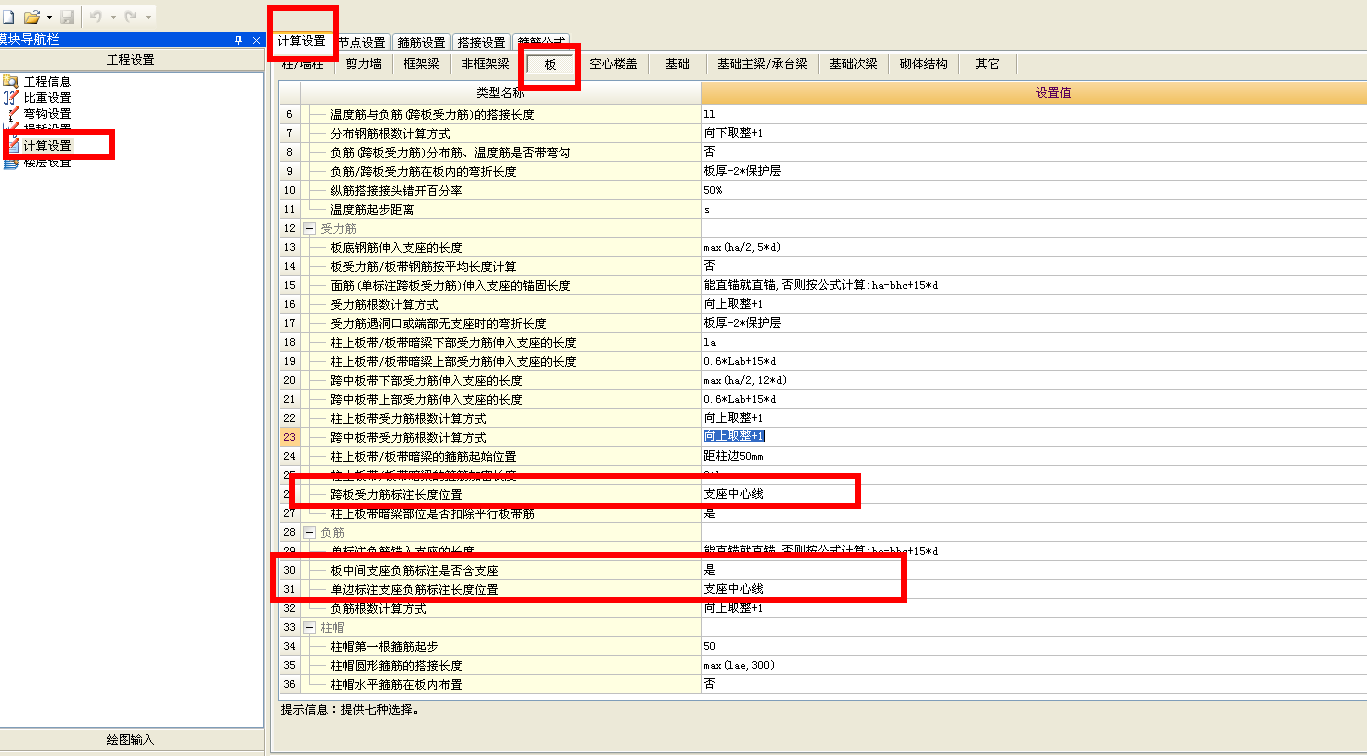Switch to the 计算设置 tab
The width and height of the screenshot is (1367, 756).
[x=301, y=42]
